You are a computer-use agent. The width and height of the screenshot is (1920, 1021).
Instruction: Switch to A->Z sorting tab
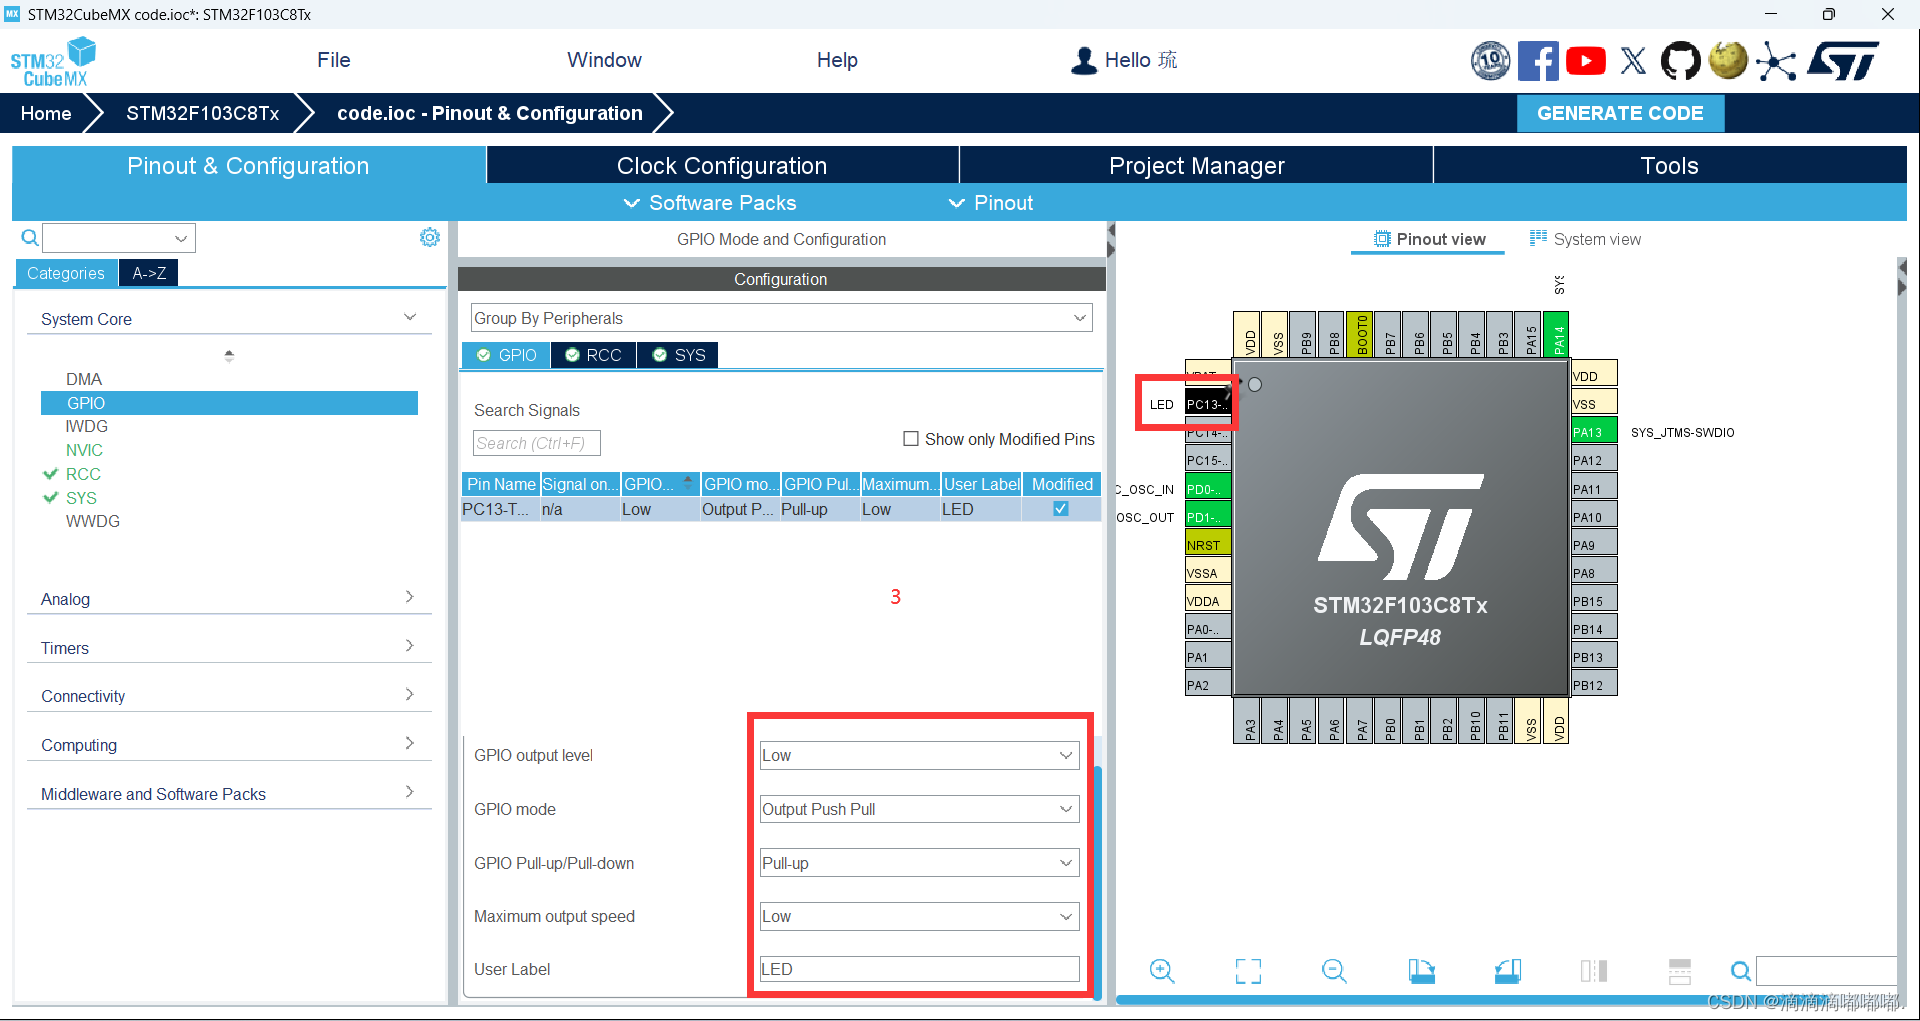click(149, 273)
